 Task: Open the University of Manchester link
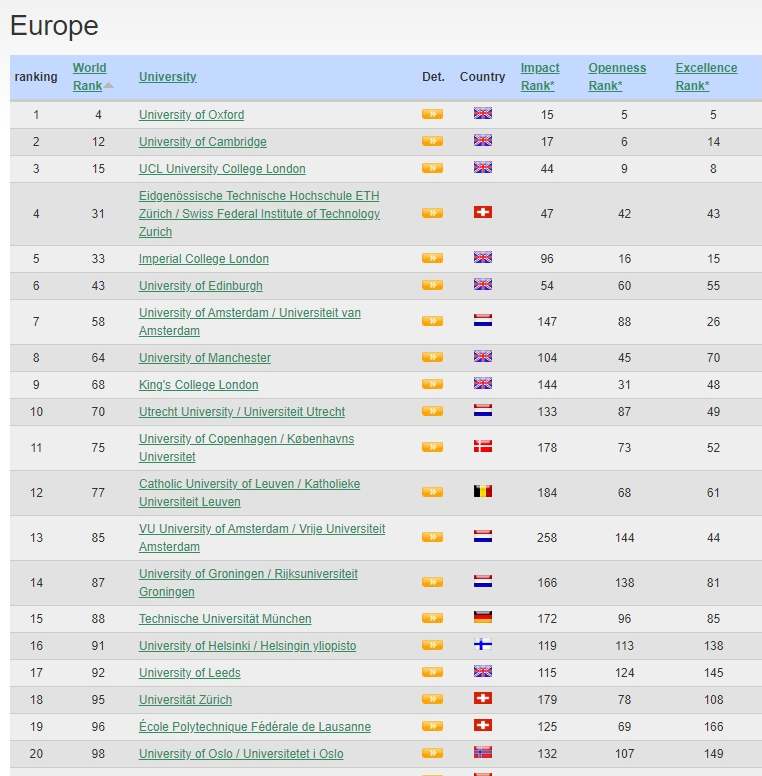point(204,358)
